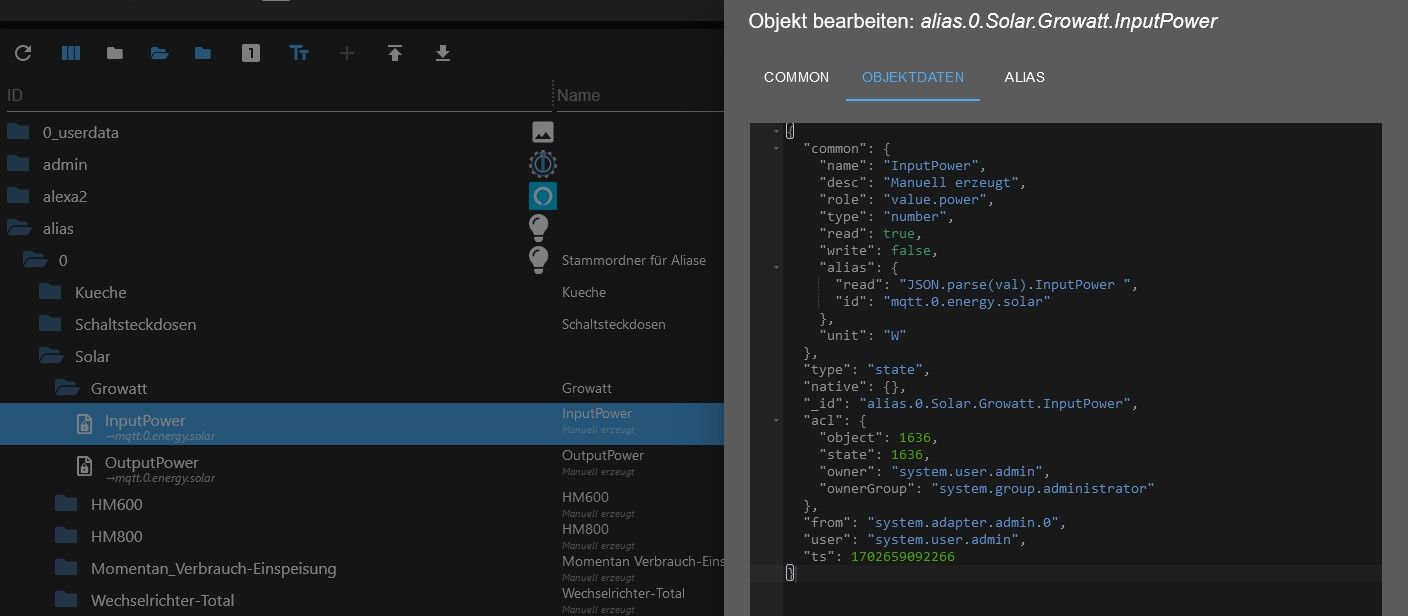Expand the Schaltsteckdosen folder
Screen dimensions: 1408x616
tap(50, 324)
